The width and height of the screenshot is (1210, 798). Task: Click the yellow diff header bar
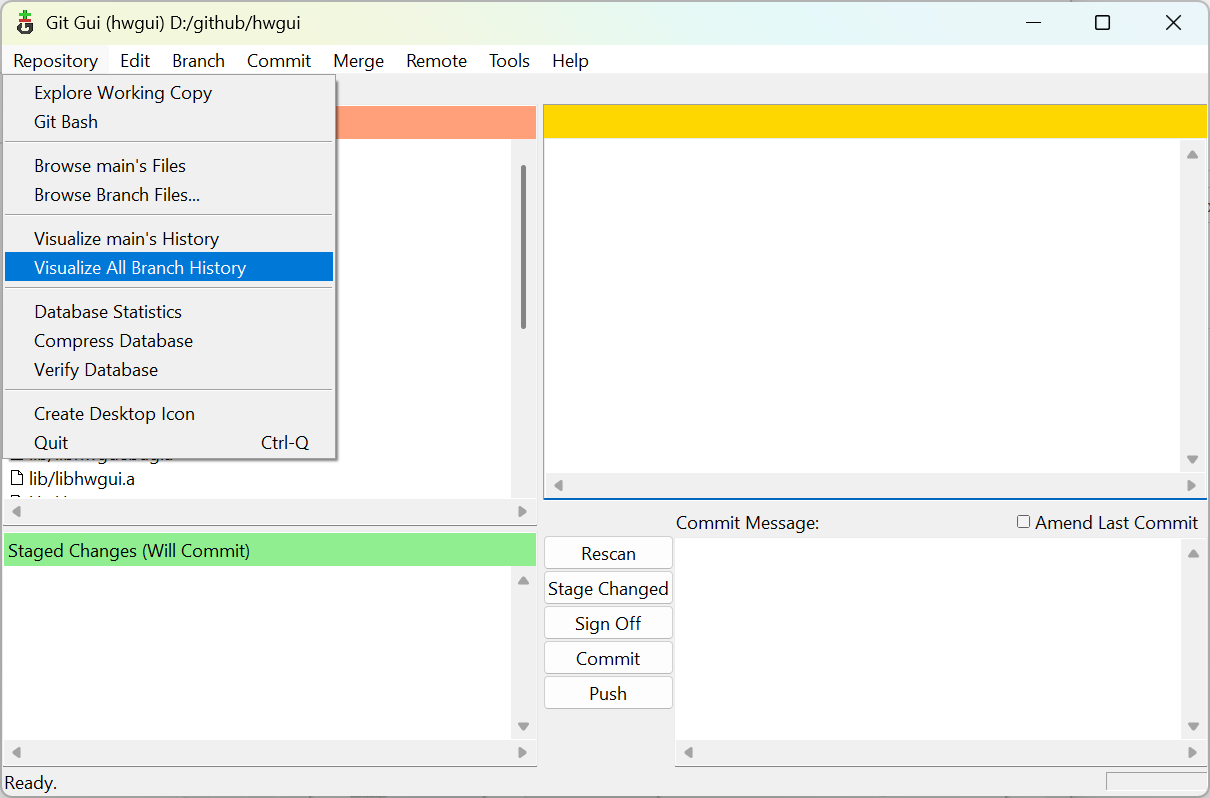[874, 122]
